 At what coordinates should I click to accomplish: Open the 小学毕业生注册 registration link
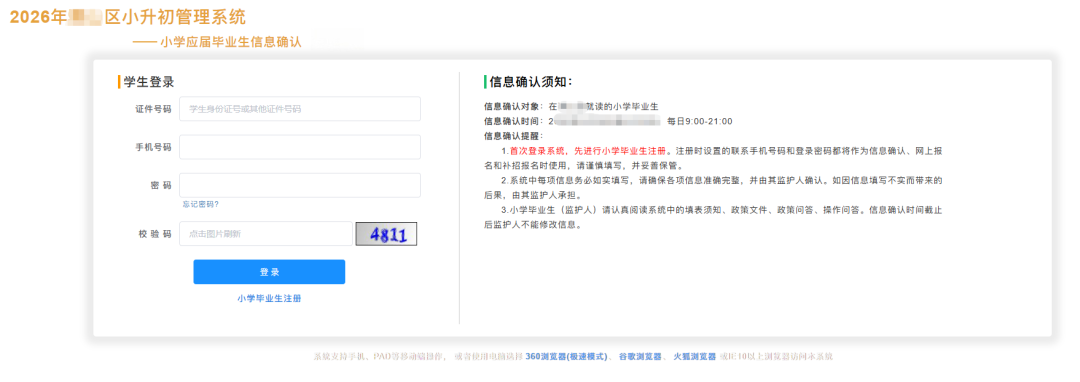(x=269, y=299)
